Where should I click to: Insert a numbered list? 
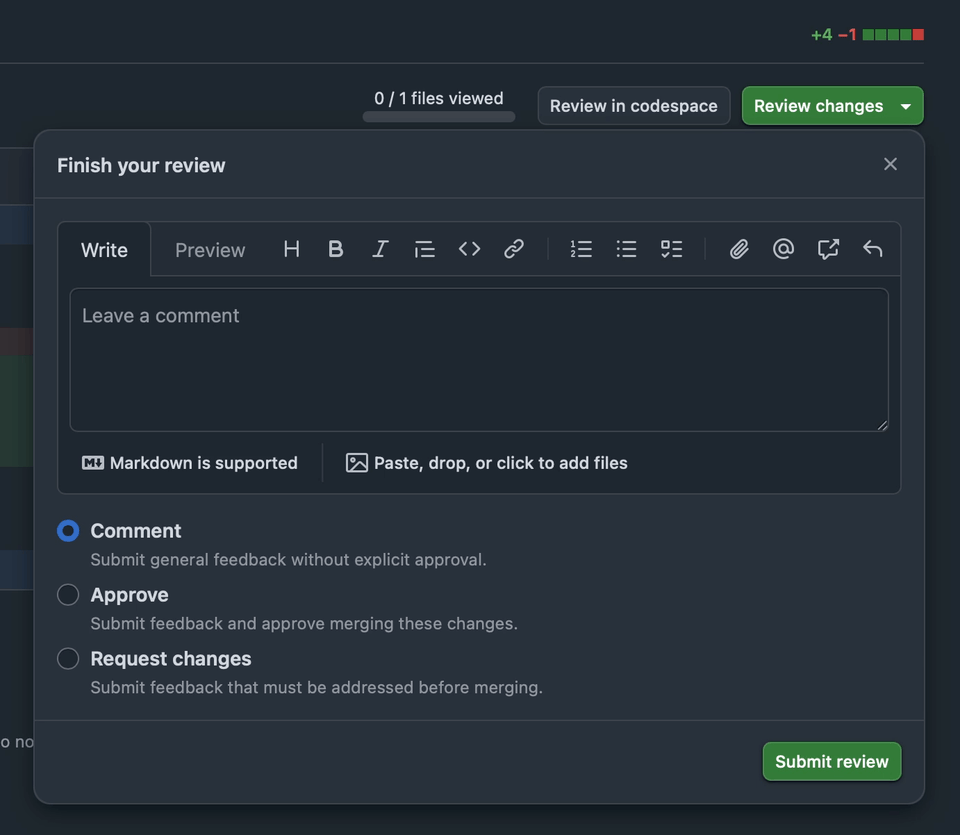coord(581,249)
